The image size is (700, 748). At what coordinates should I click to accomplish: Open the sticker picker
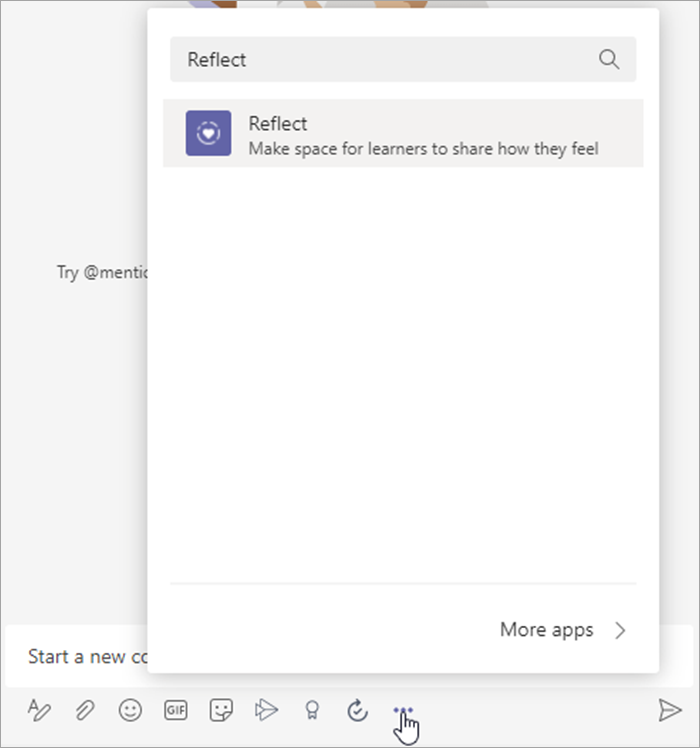(x=221, y=710)
